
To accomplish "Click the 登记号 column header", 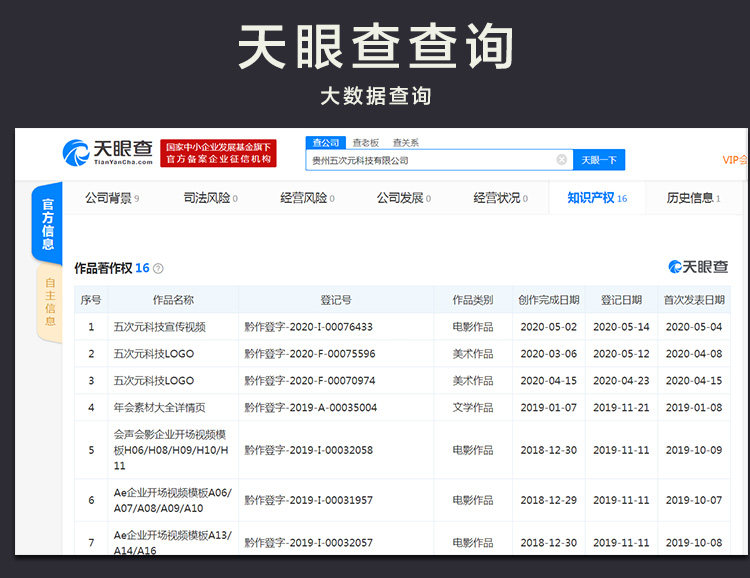I will (336, 300).
